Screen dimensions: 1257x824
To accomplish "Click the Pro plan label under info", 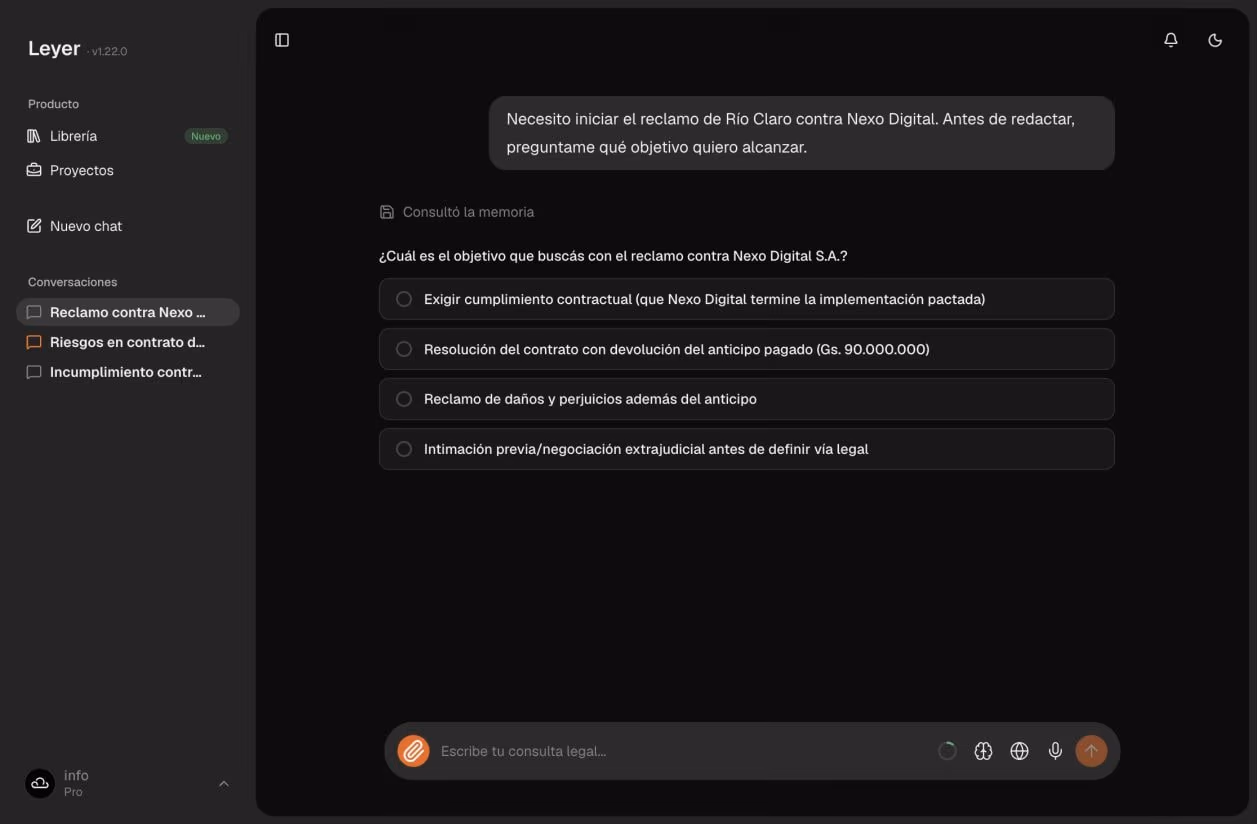I will pos(73,792).
